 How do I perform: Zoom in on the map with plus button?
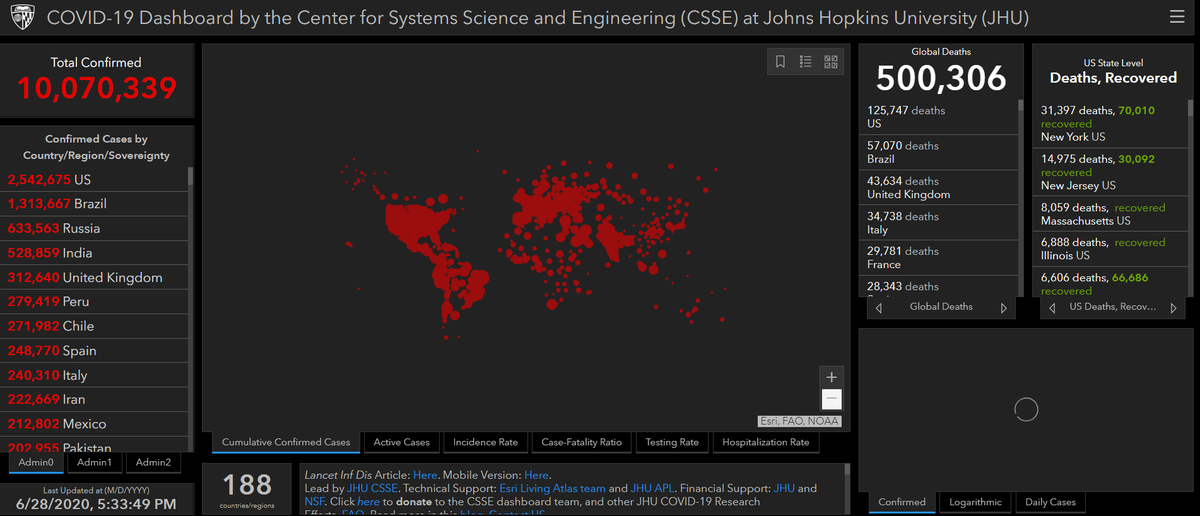pyautogui.click(x=831, y=377)
